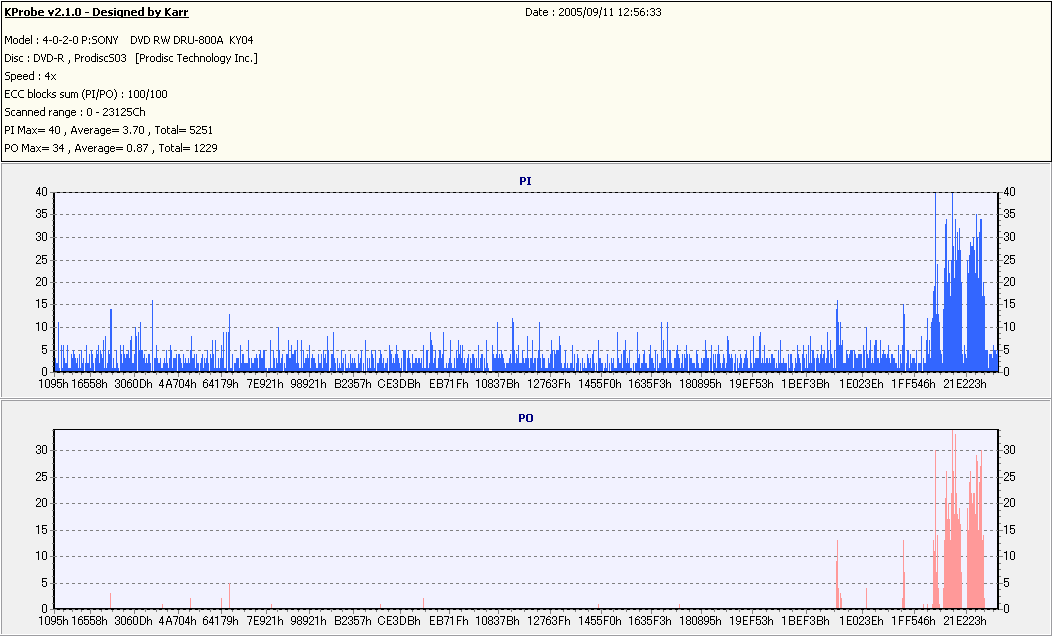
Task: Click the 19EF53h label under the PO chart
Action: pyautogui.click(x=751, y=621)
